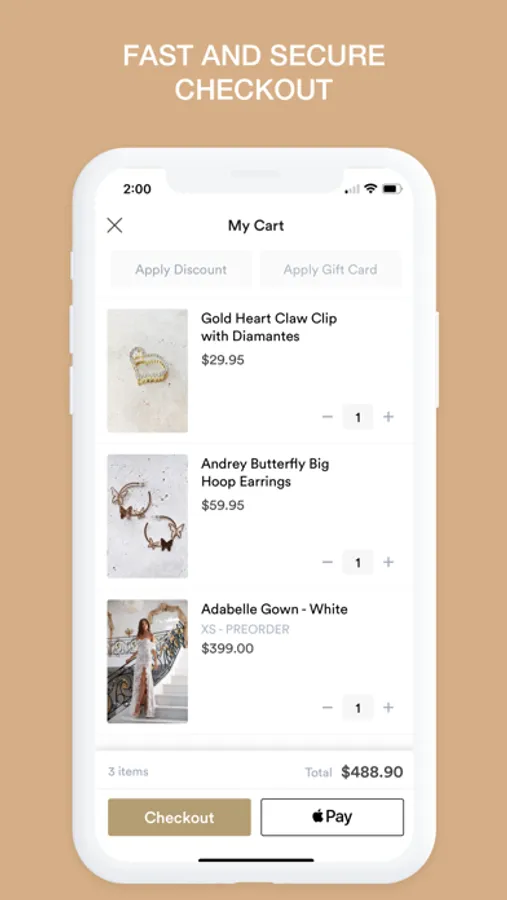
Task: Click the quantity field for Adabelle Gown
Action: (x=358, y=708)
